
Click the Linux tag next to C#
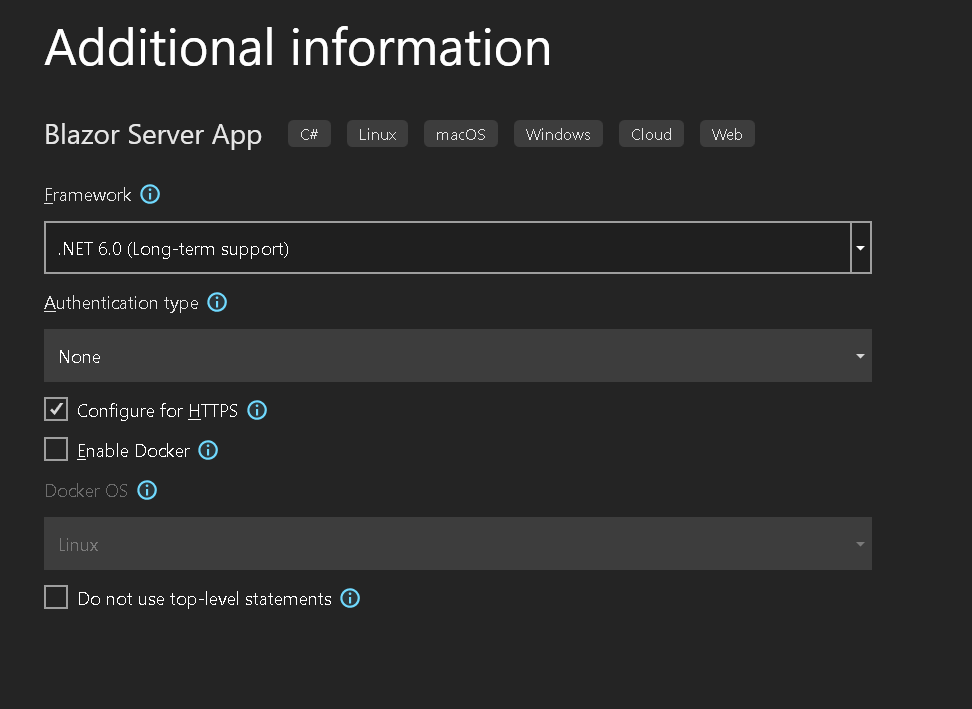click(x=378, y=134)
